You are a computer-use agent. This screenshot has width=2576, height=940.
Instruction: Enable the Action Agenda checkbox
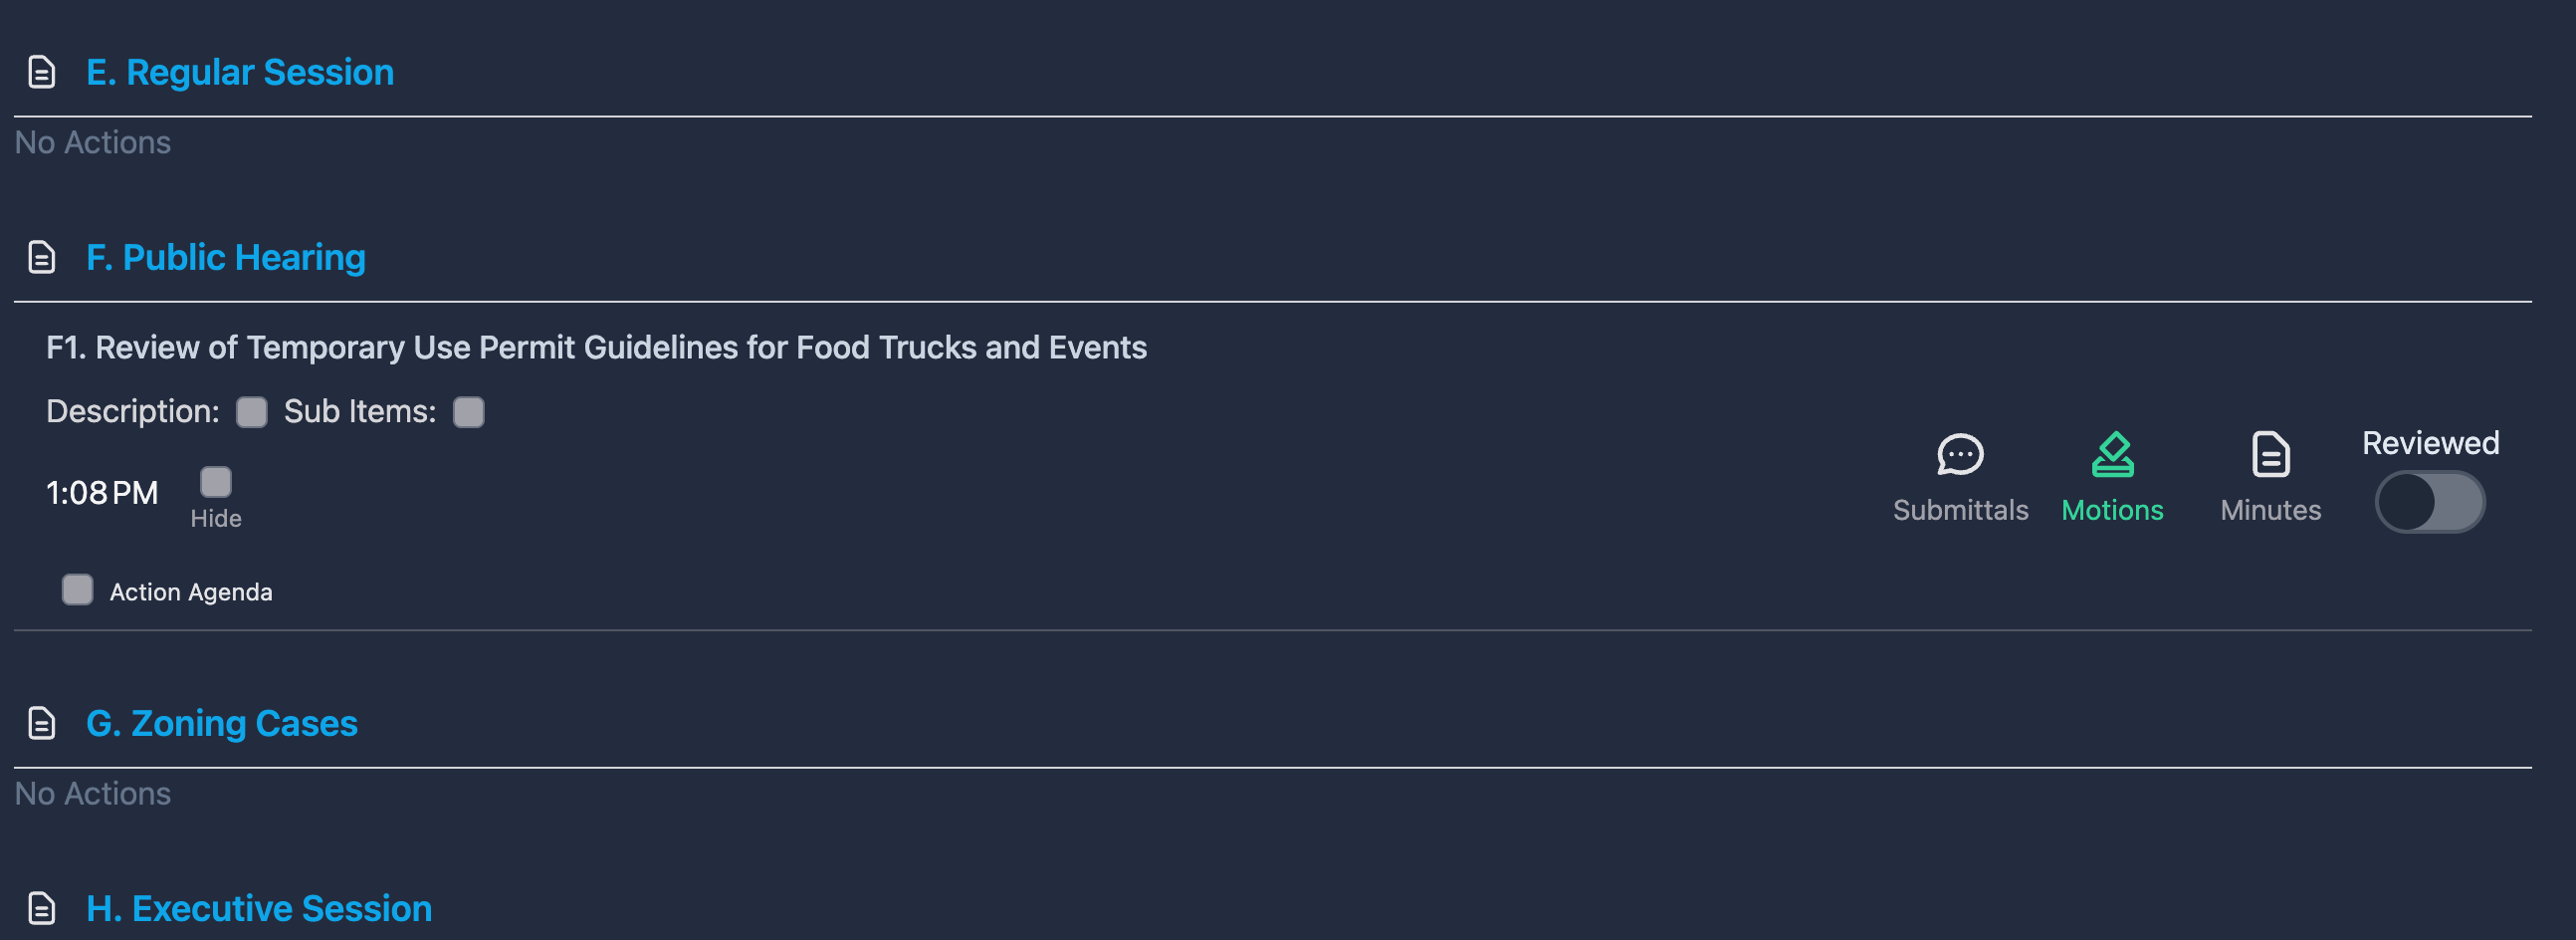coord(78,590)
